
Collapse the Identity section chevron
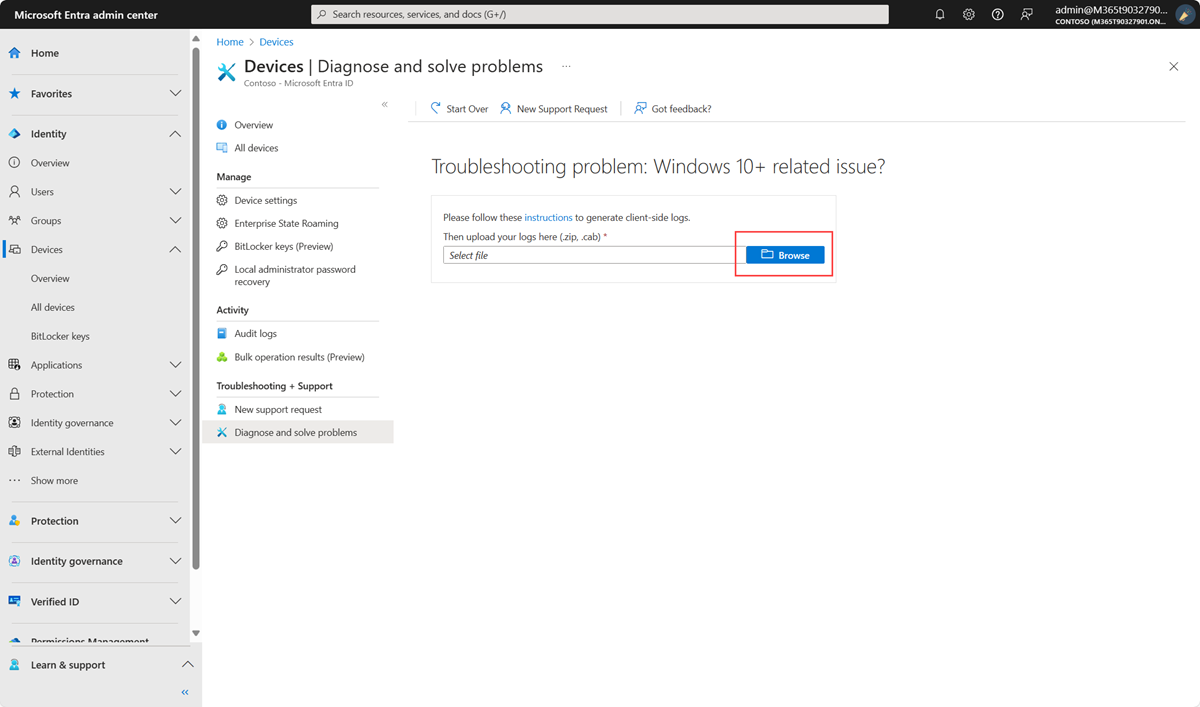175,133
